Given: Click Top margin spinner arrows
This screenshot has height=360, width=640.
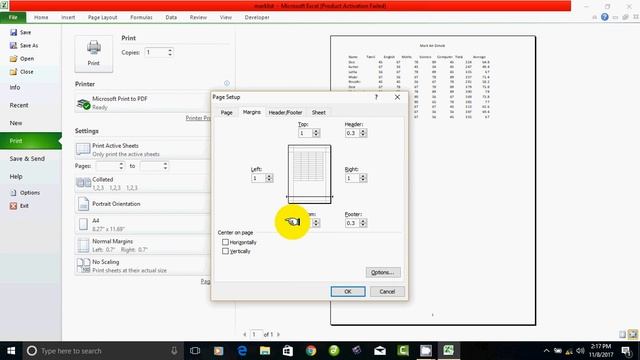Looking at the screenshot, I should coord(316,133).
